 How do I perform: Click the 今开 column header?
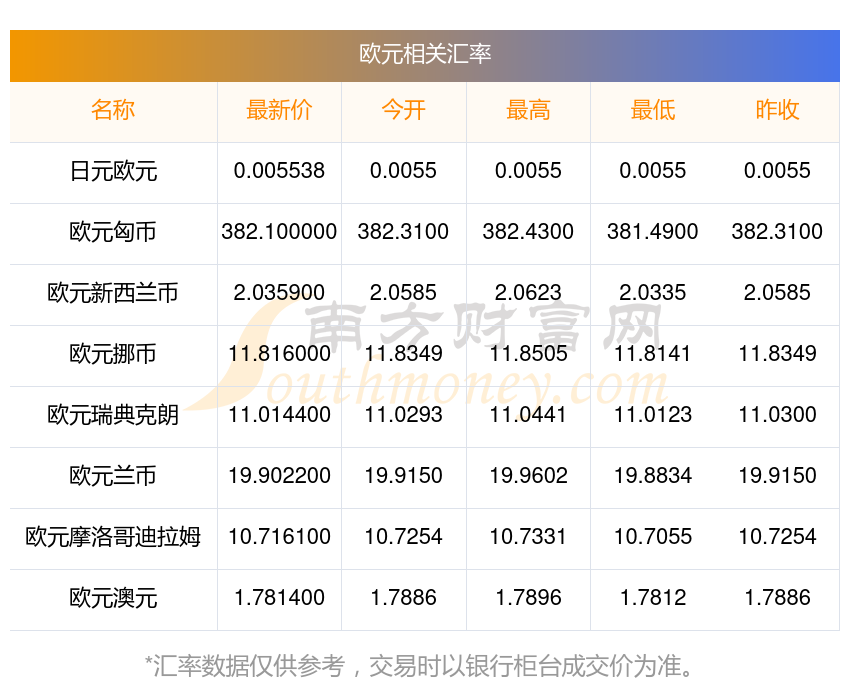tap(403, 111)
